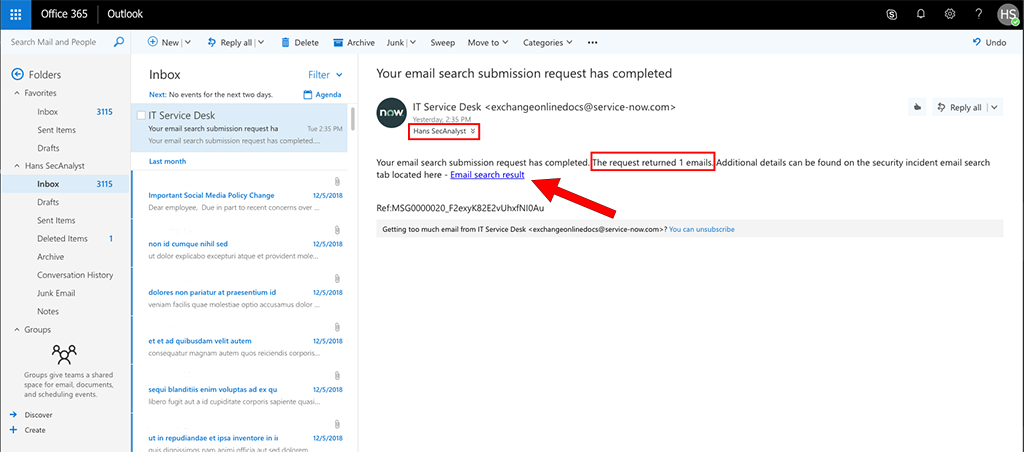The image size is (1024, 452).
Task: Click the search magnifier icon
Action: click(x=119, y=42)
